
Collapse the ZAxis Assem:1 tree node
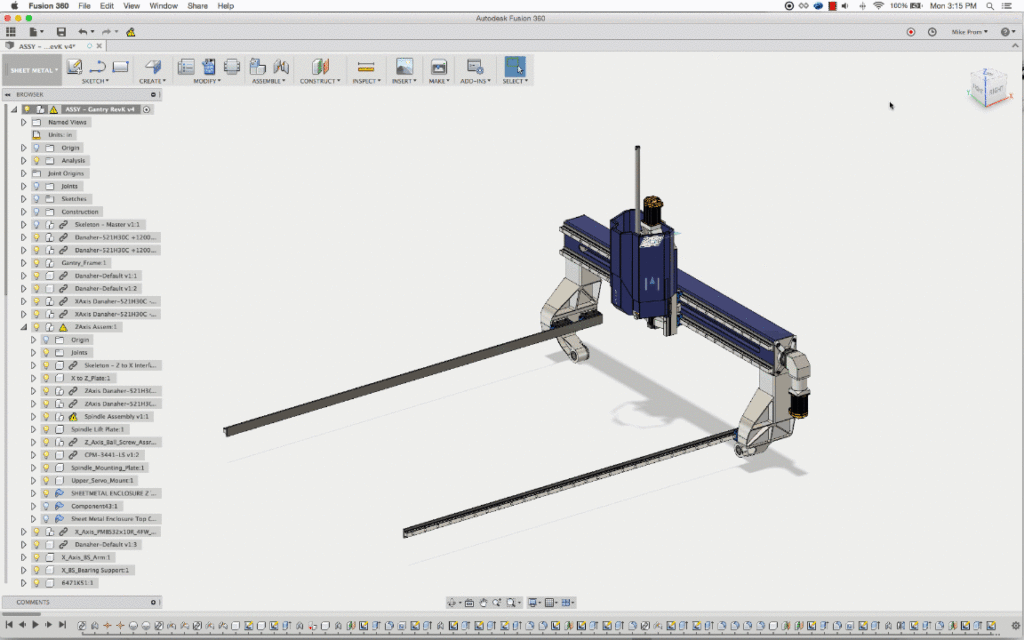pos(23,326)
